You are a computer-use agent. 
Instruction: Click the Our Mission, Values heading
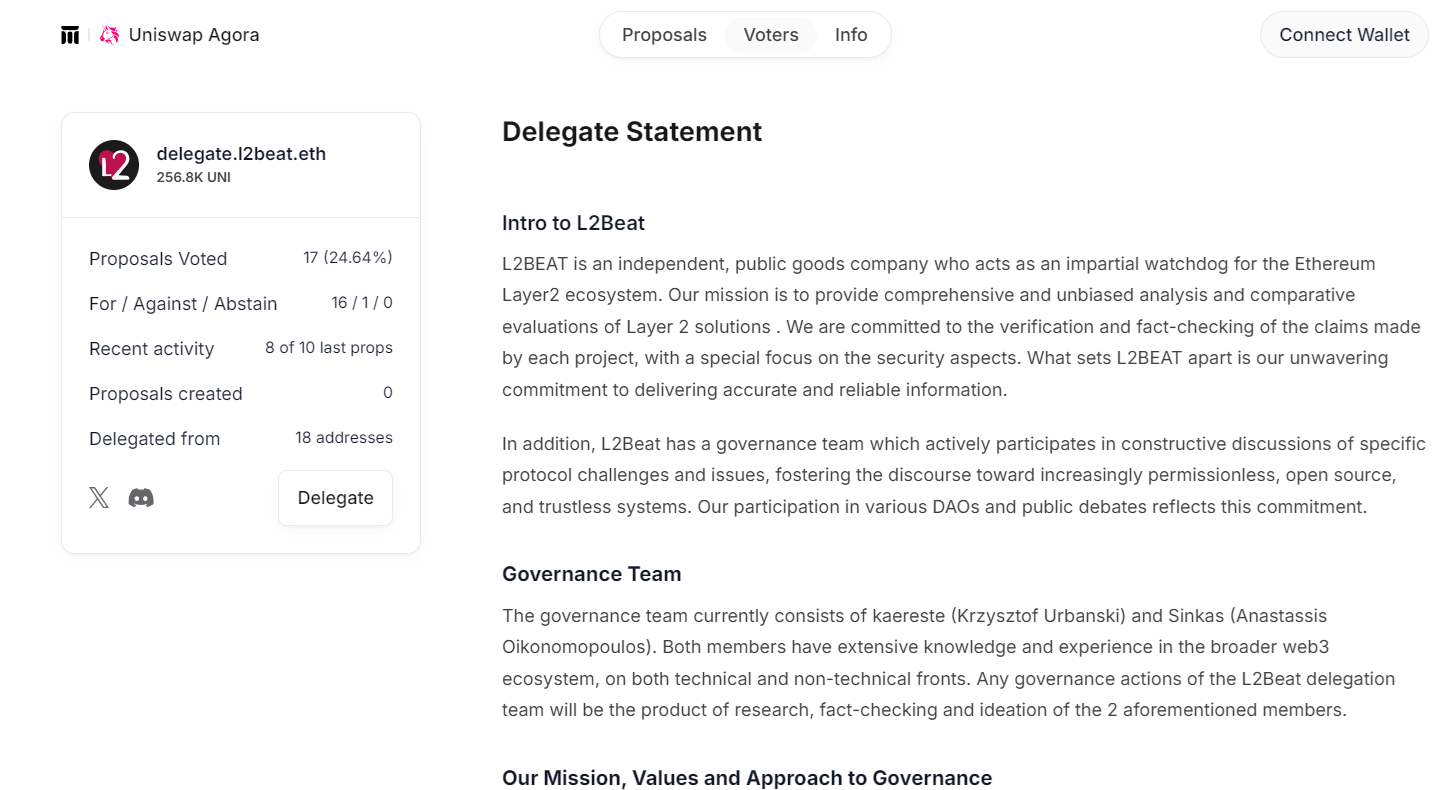click(747, 778)
